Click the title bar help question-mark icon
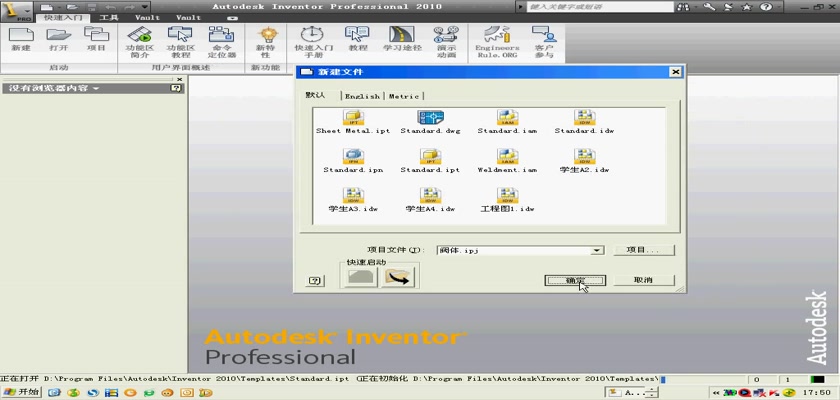Screen dimensions: 840x400 pos(766,7)
